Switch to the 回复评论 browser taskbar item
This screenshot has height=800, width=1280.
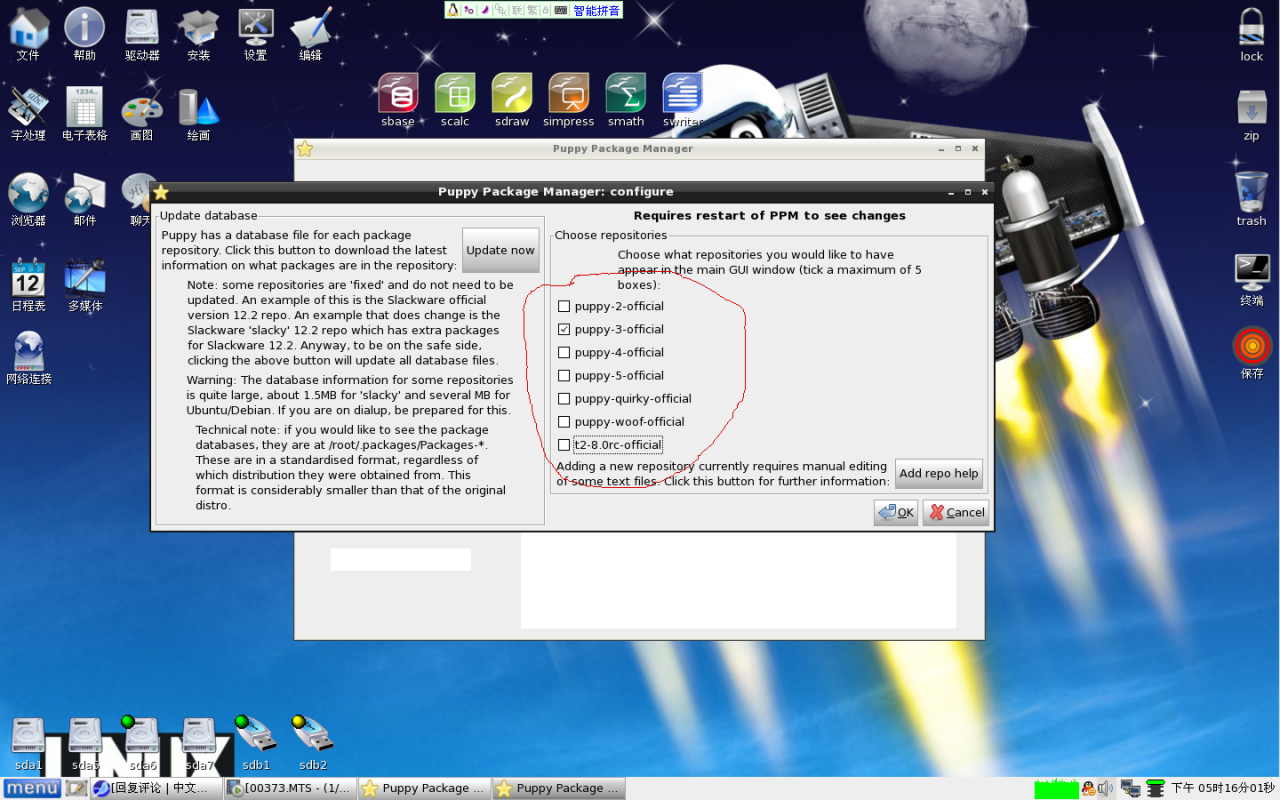tap(155, 788)
